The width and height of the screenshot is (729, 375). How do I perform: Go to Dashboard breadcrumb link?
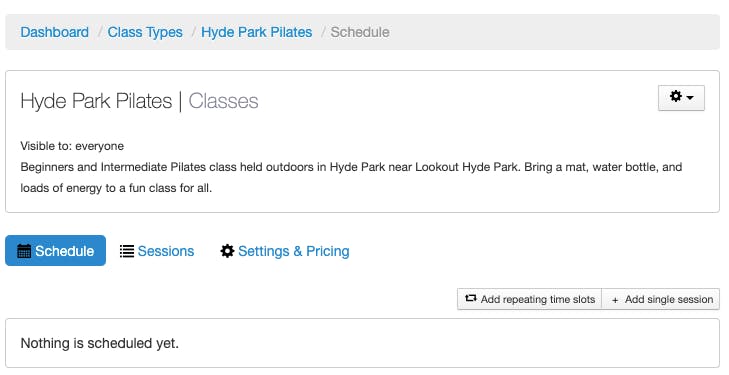[54, 32]
